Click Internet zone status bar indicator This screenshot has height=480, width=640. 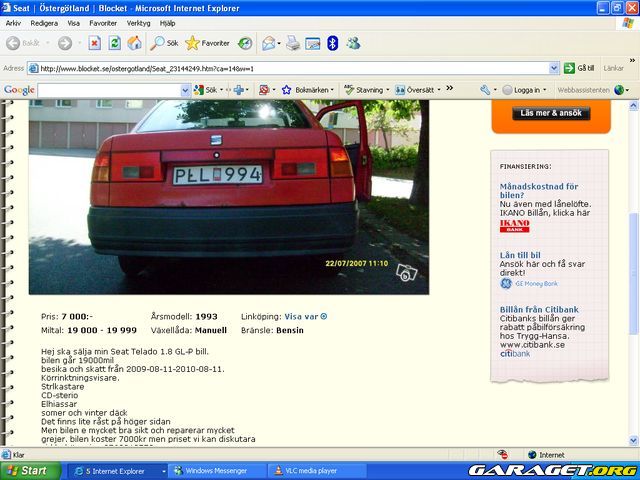(x=546, y=455)
